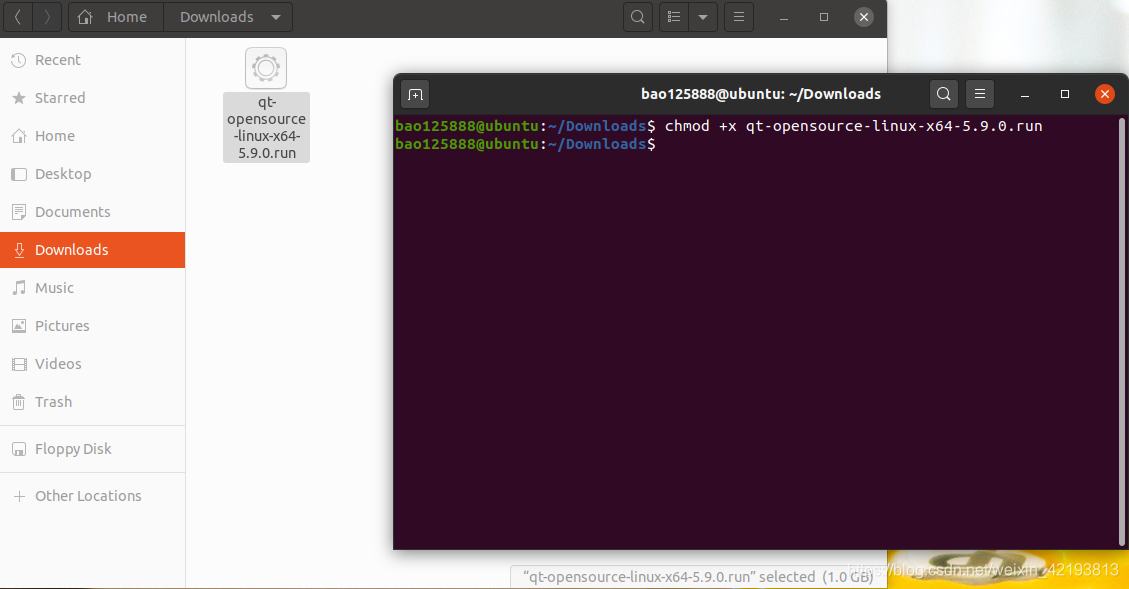
Task: Select Downloads in the sidebar
Action: tap(92, 250)
